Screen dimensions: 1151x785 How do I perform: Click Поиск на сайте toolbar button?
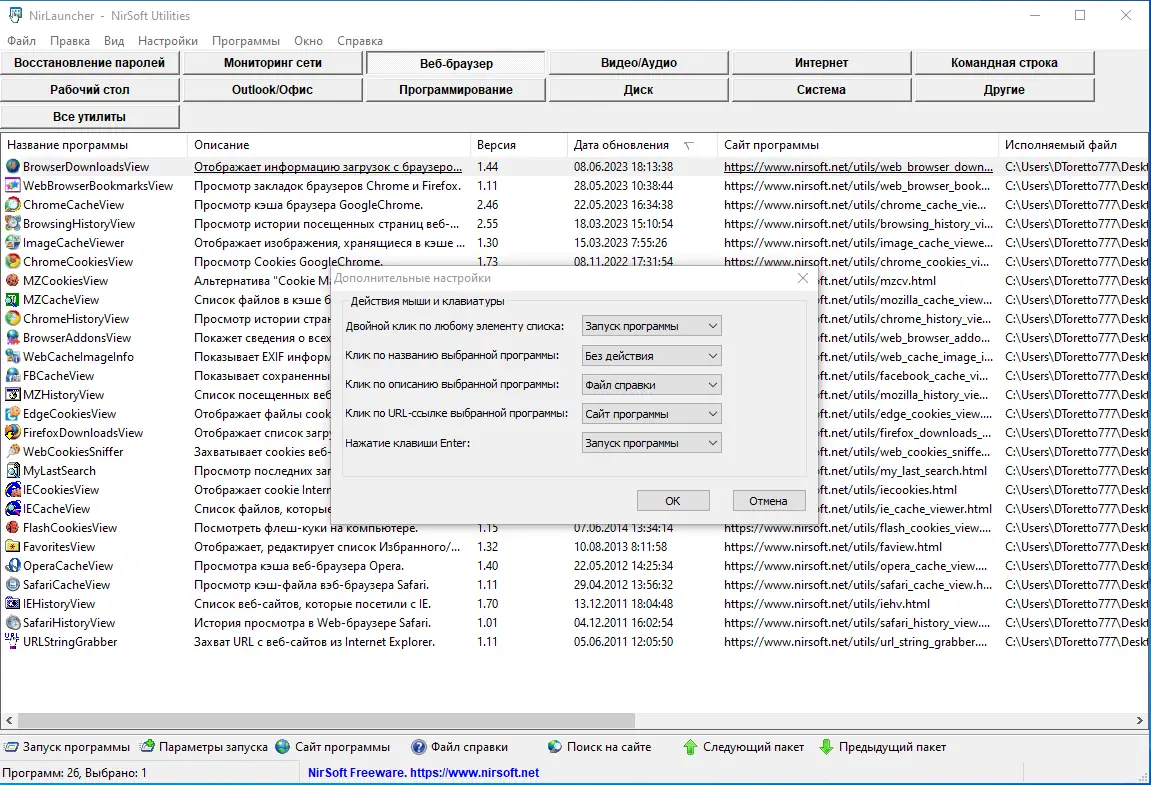600,747
